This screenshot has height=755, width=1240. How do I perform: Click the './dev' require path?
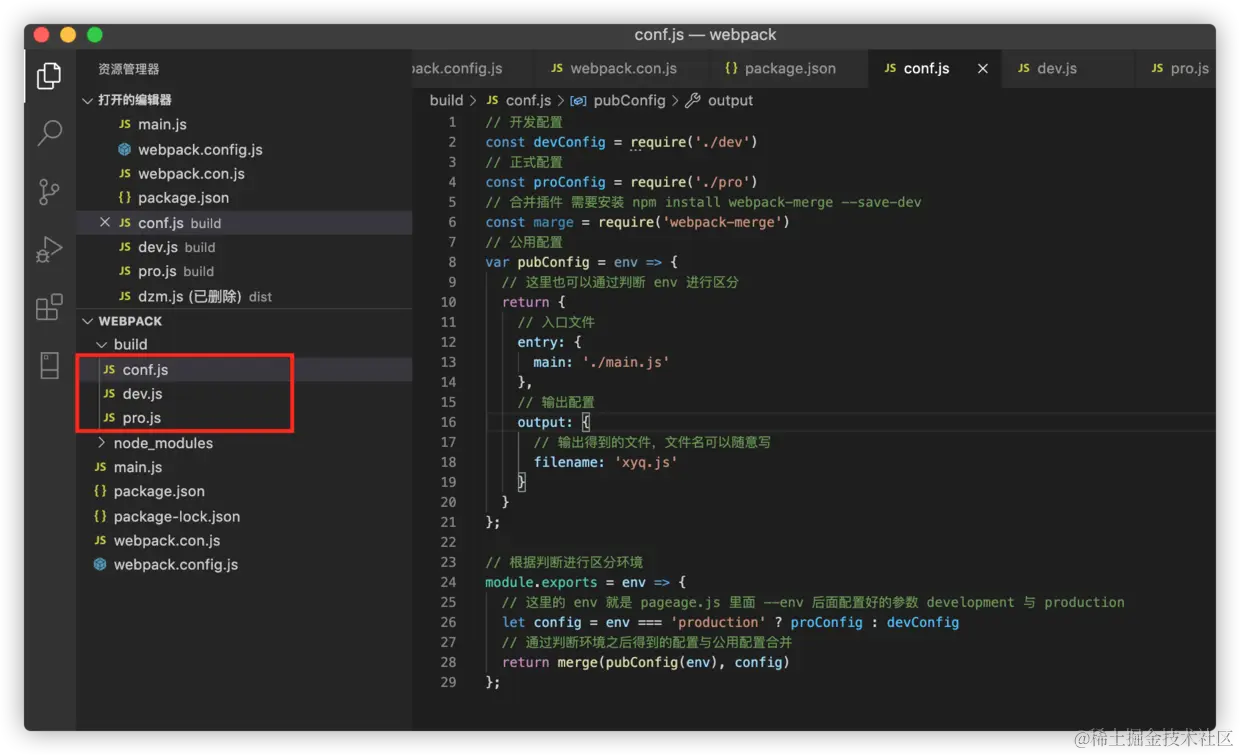(723, 142)
